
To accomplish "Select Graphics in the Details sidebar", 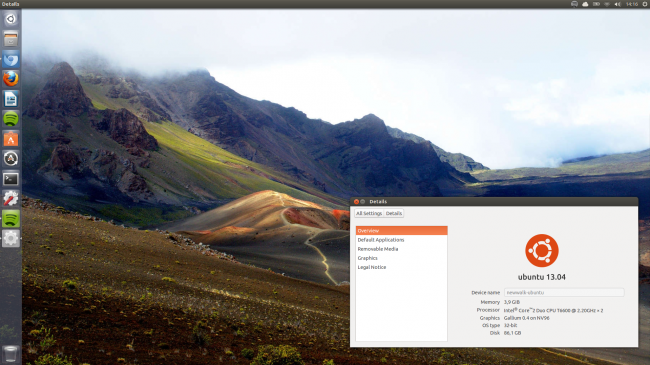I will (401, 258).
